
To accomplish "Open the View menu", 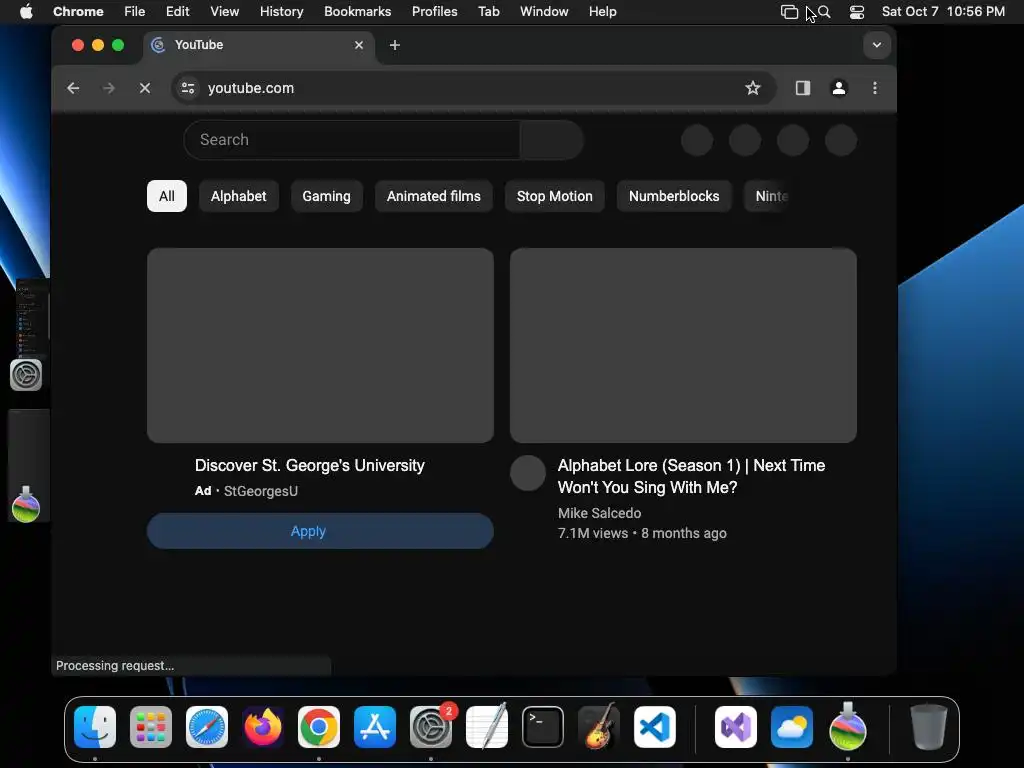I will pos(224,12).
